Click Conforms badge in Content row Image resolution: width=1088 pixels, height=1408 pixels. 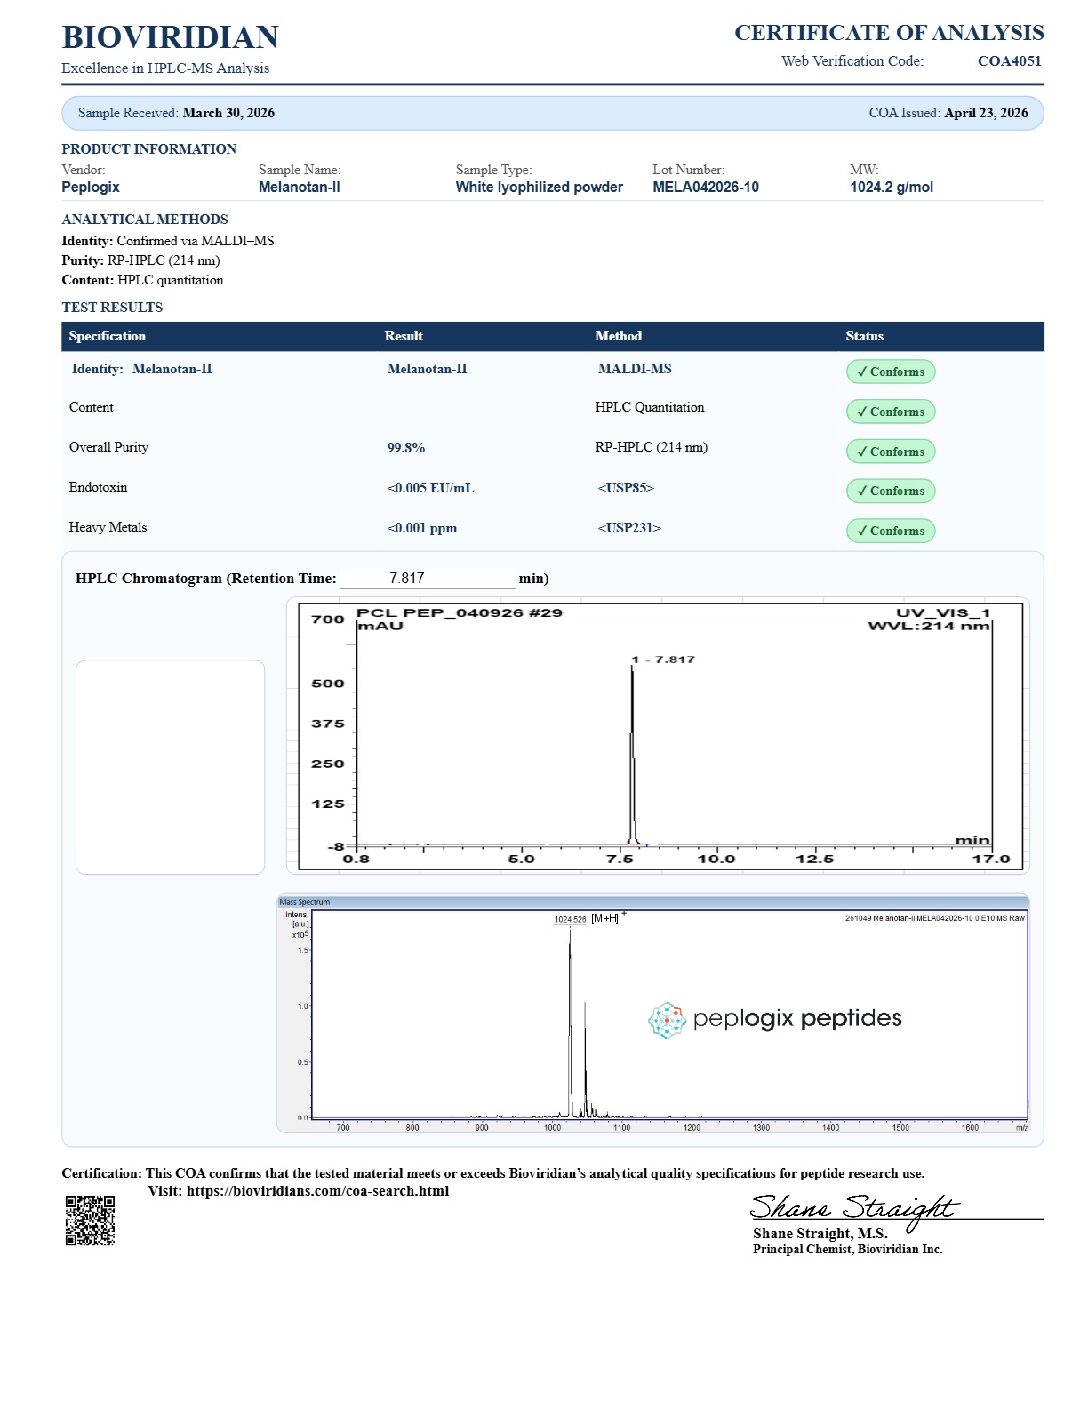[x=890, y=411]
